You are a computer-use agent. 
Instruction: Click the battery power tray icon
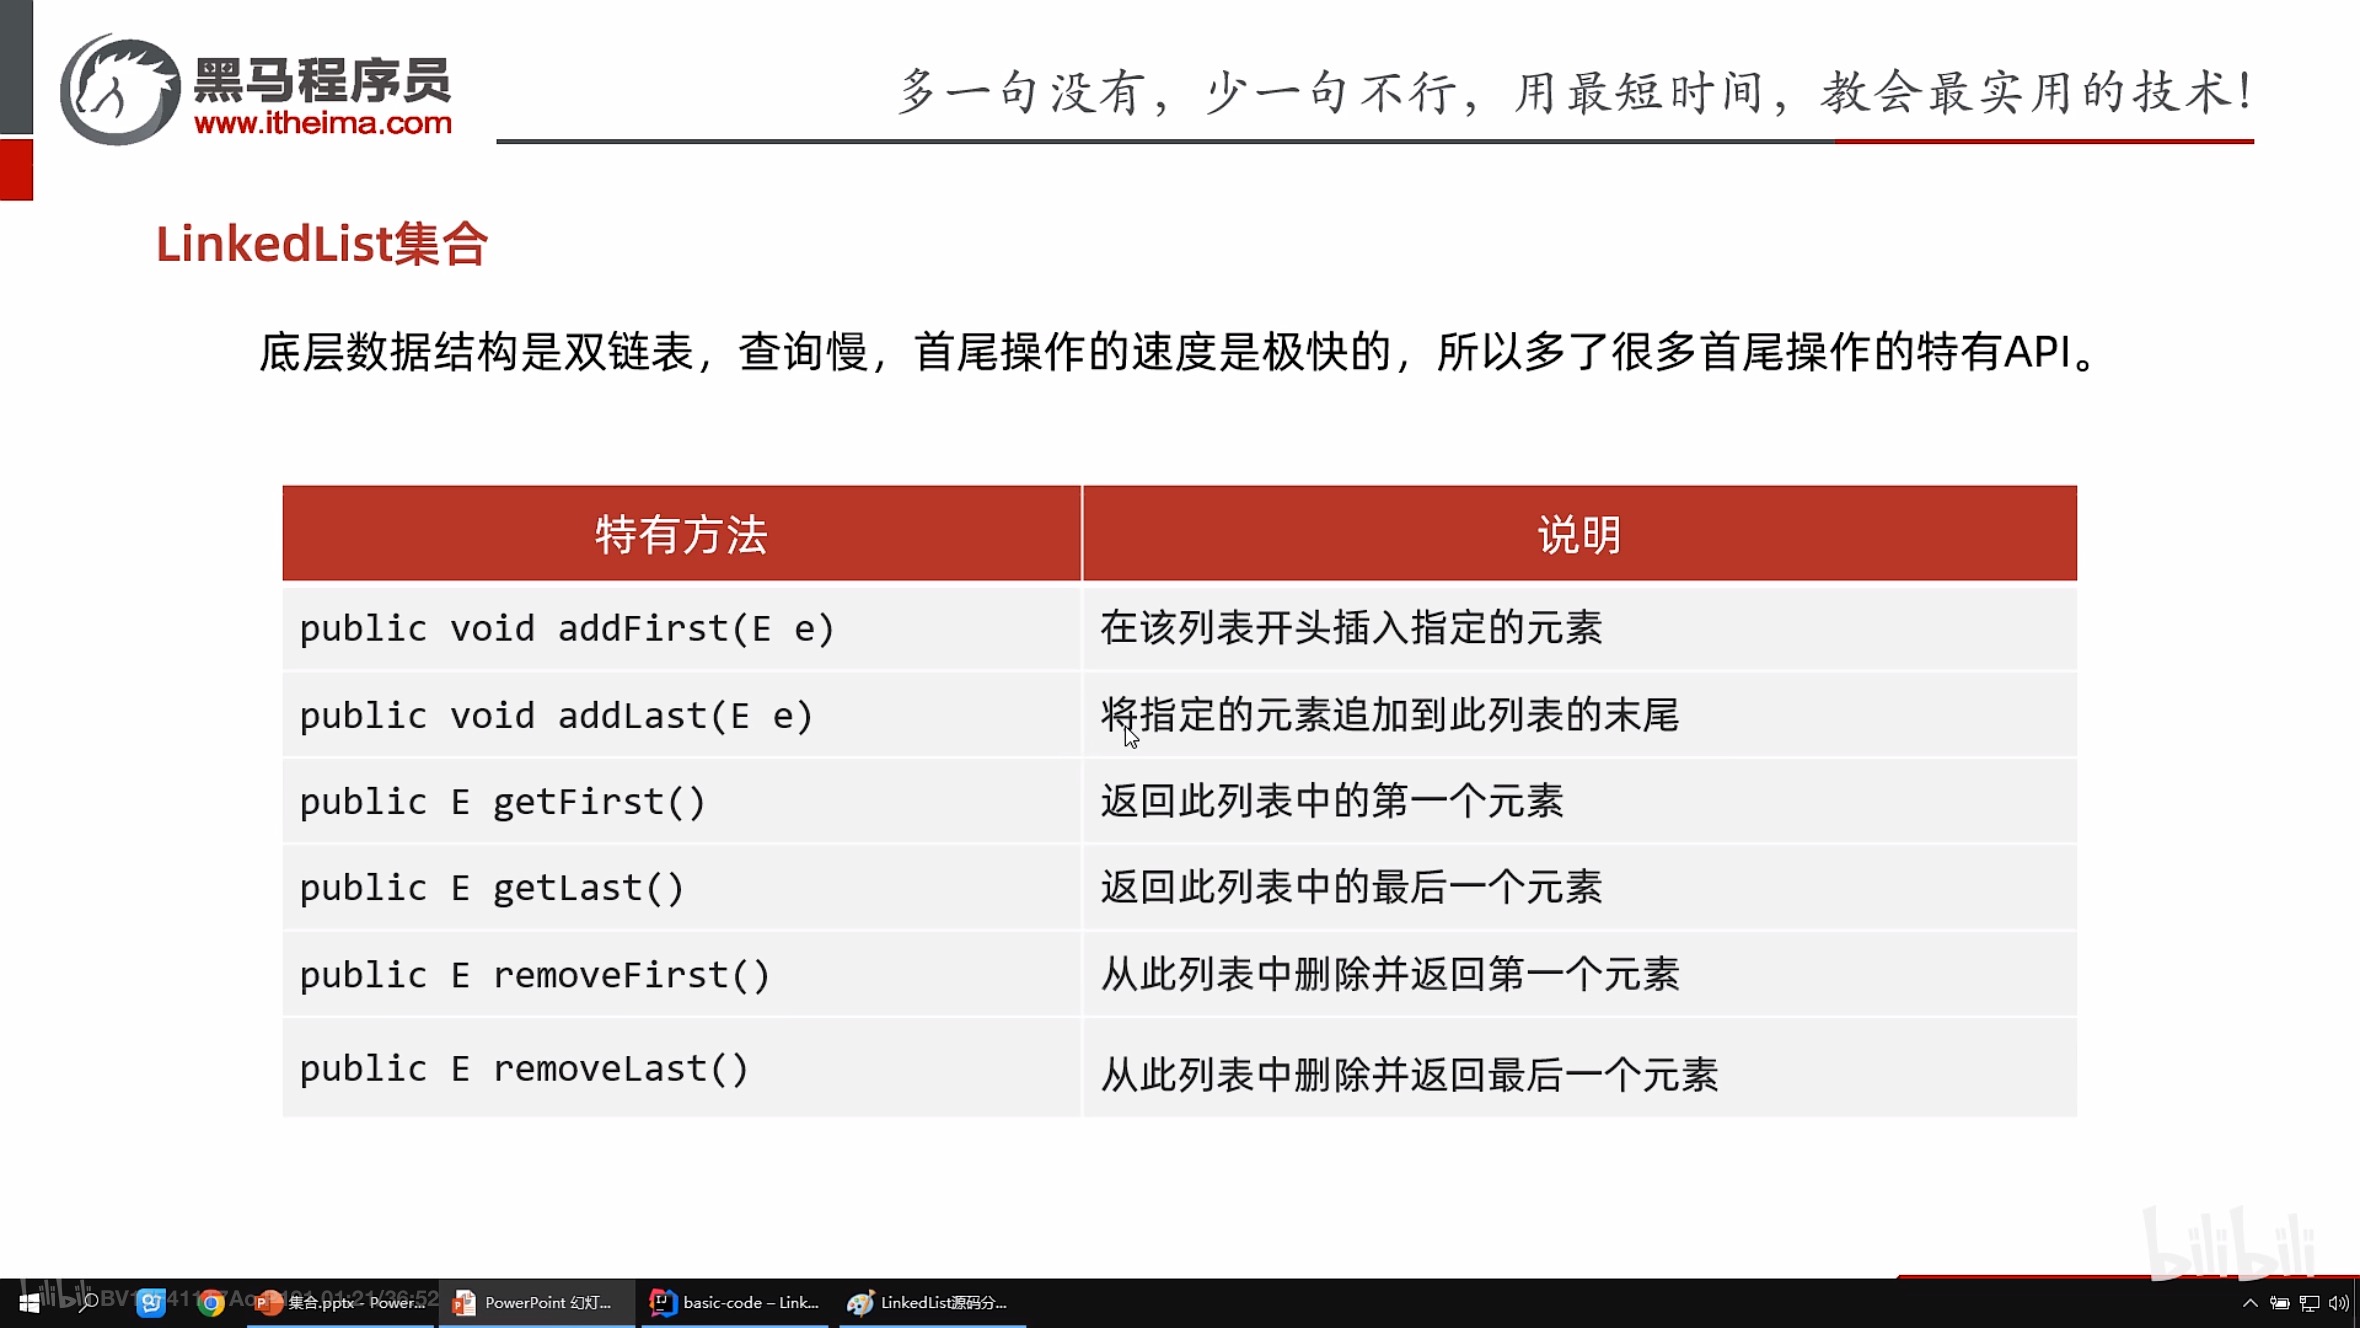(2279, 1303)
